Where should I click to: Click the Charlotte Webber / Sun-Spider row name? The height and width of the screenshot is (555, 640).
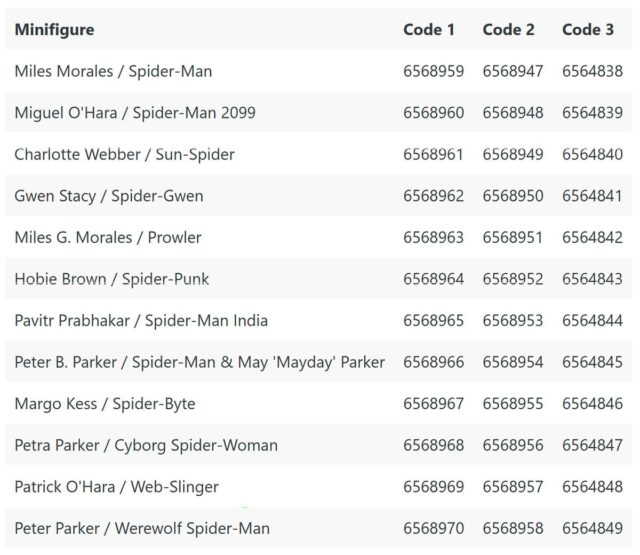125,154
